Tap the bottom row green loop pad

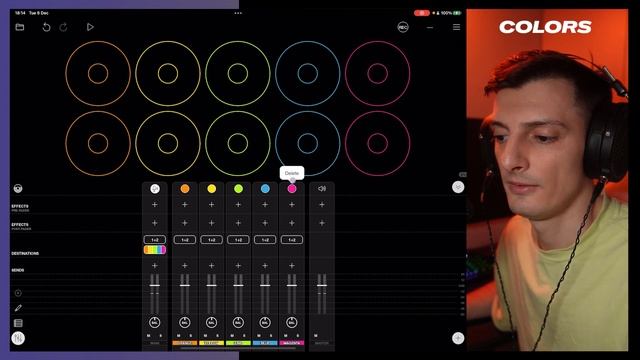coord(238,144)
